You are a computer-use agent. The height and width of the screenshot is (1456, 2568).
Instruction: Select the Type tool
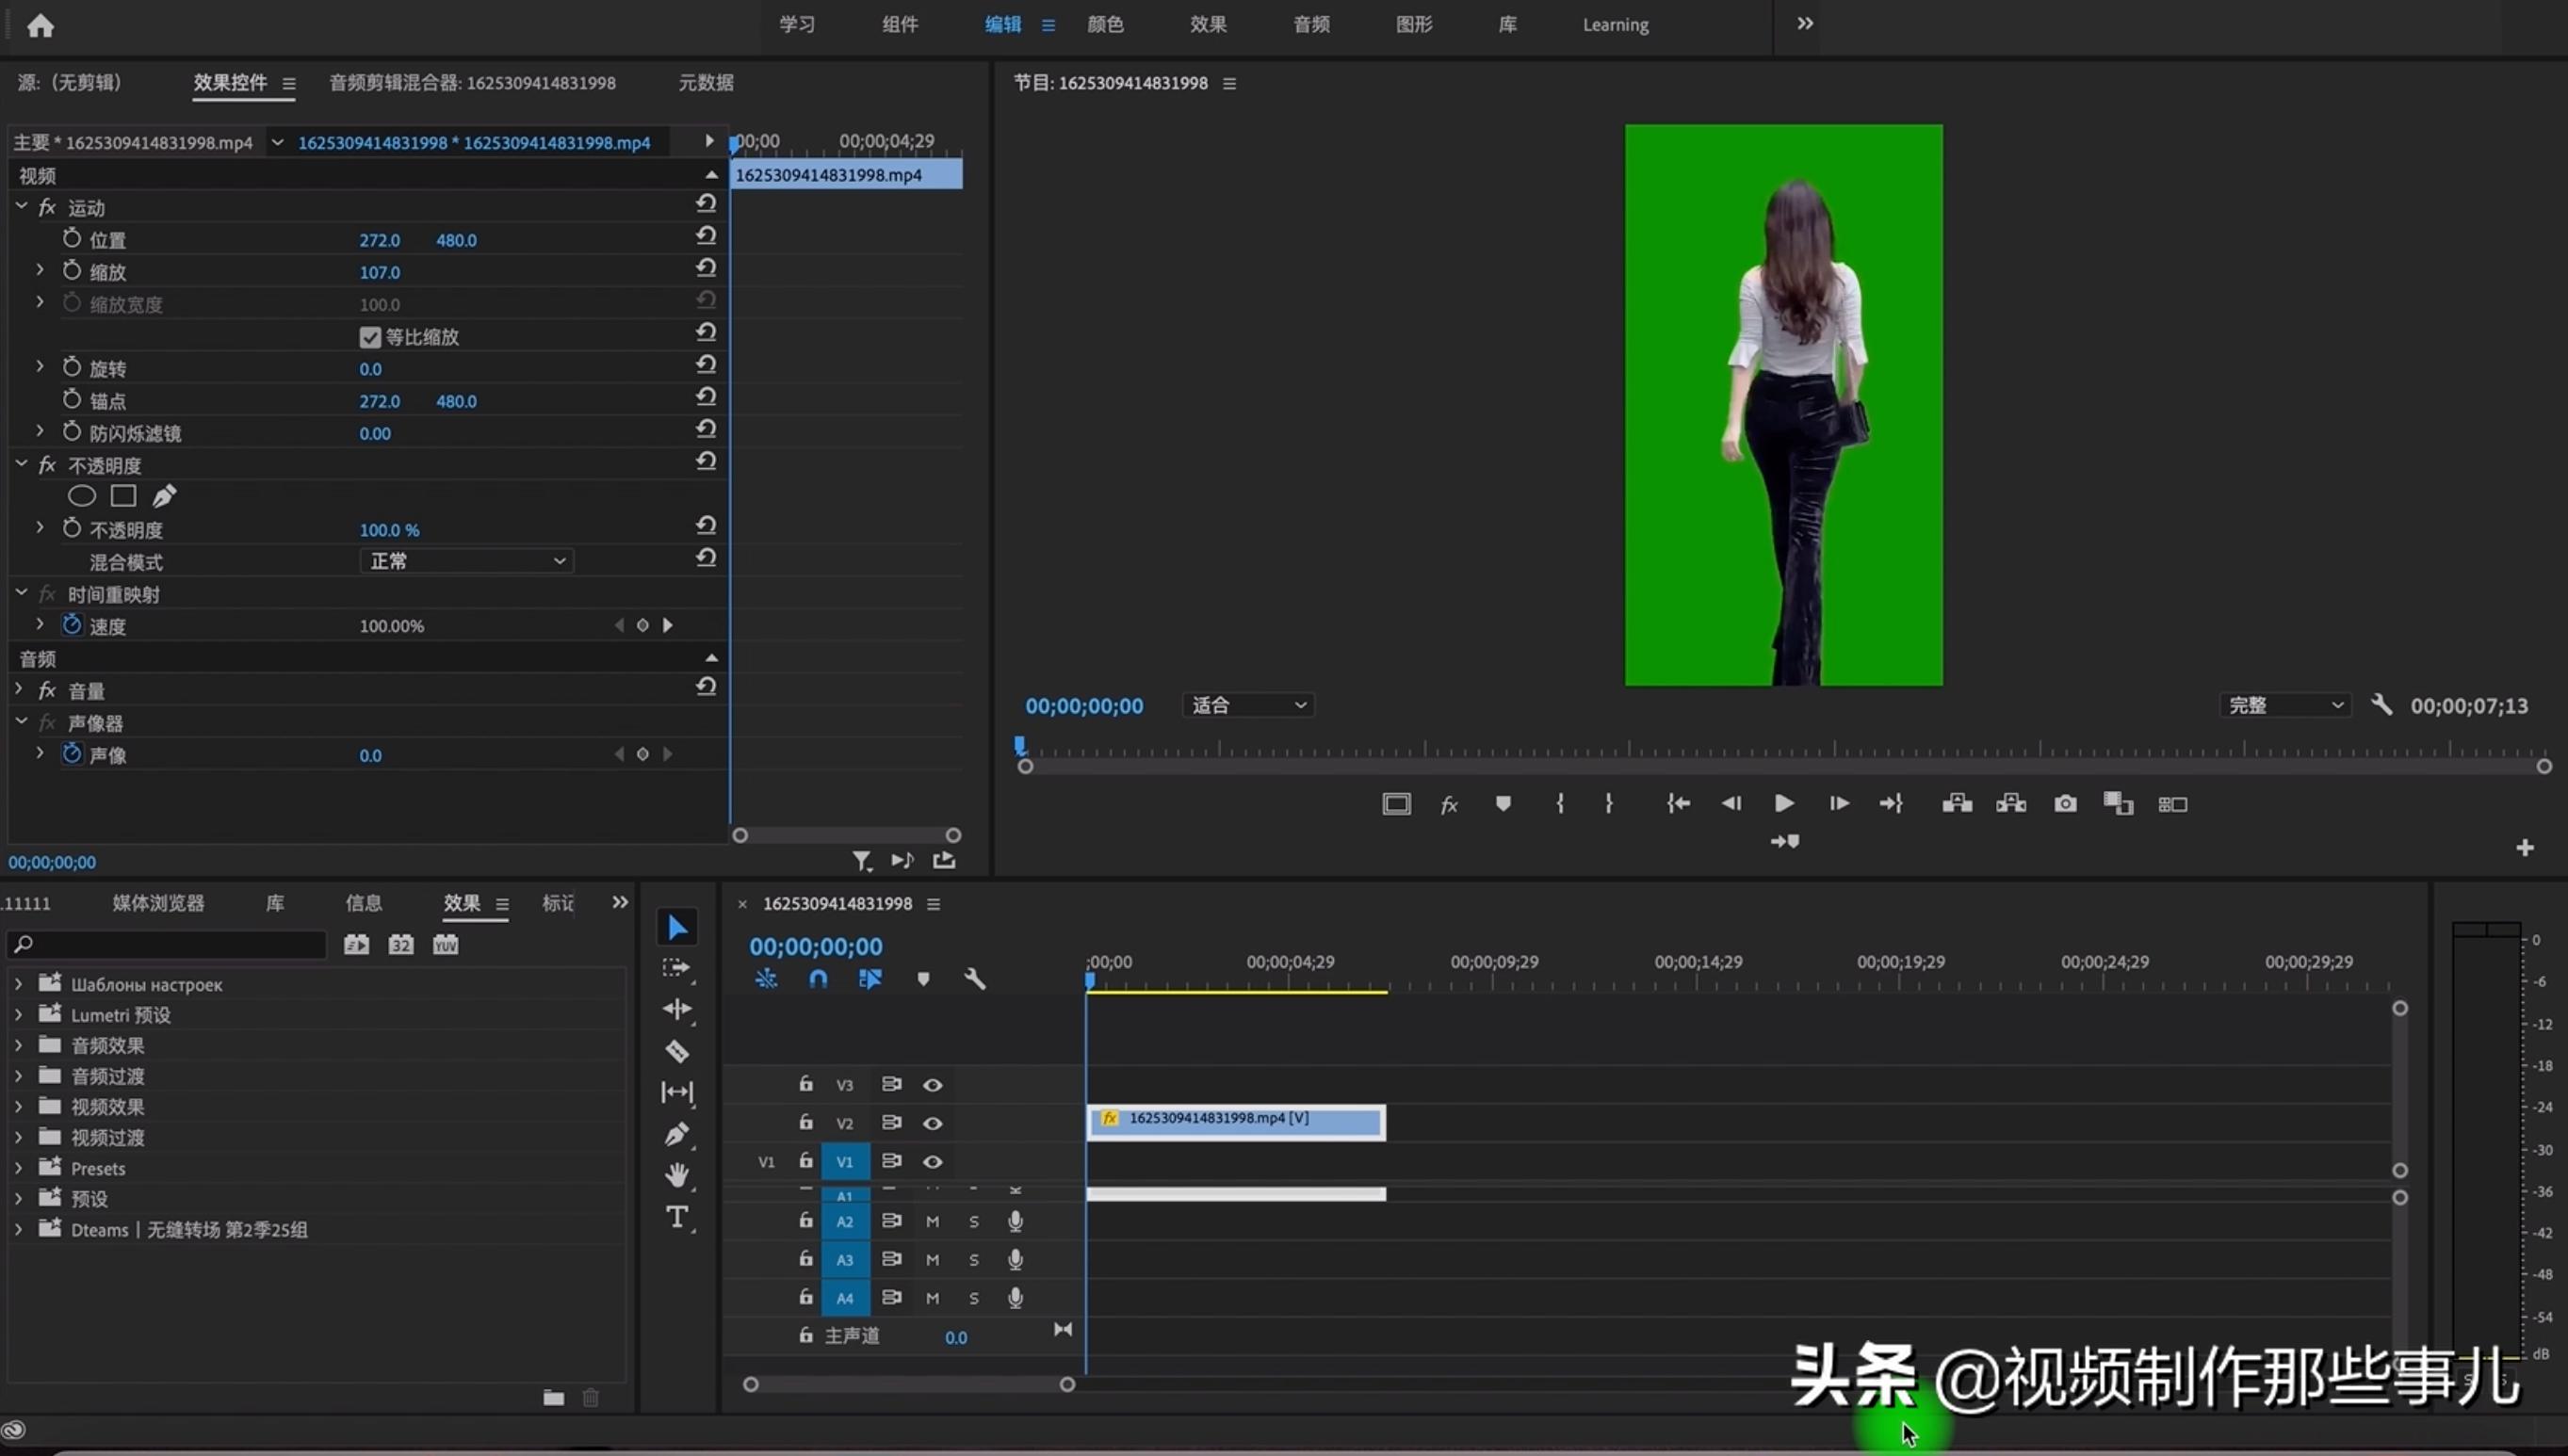pos(678,1217)
